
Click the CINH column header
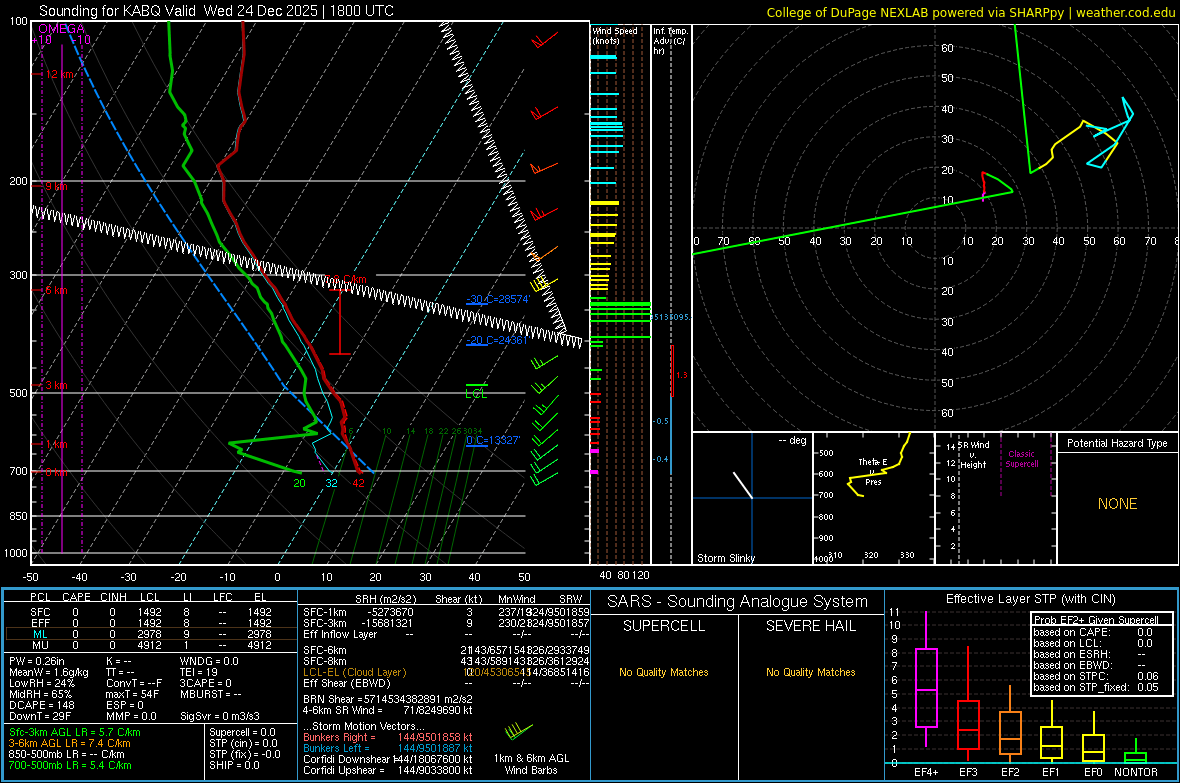pos(114,597)
